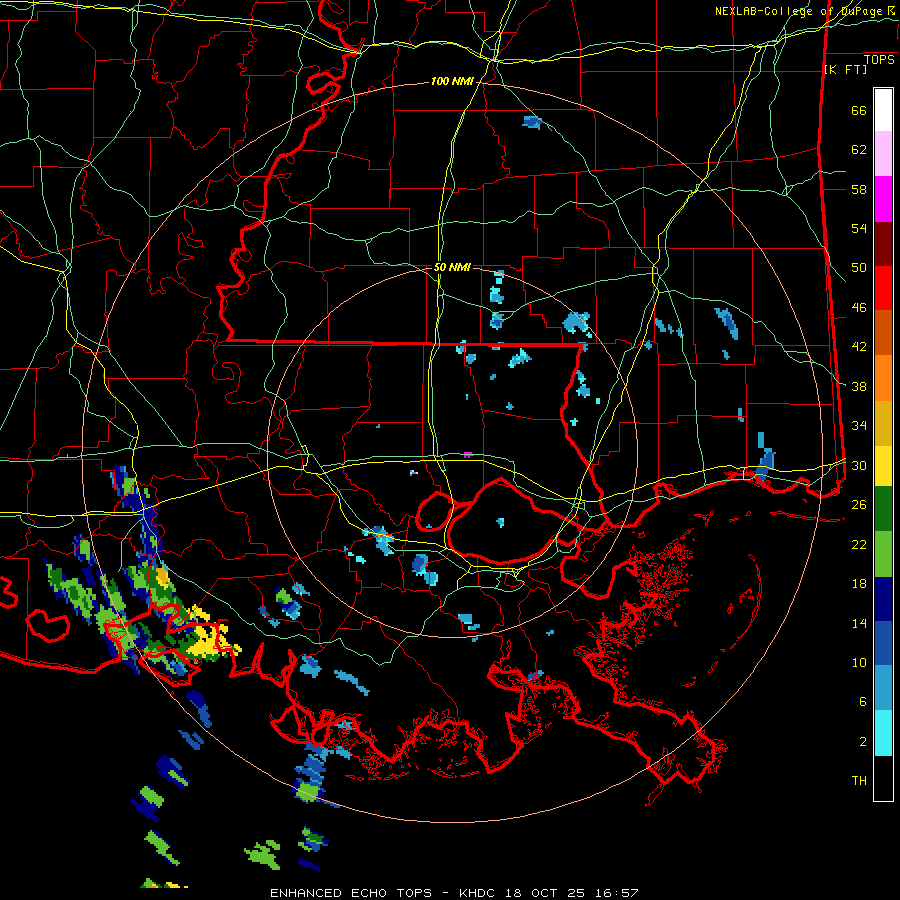Click the black TH swatch at legend bottom

click(x=883, y=778)
